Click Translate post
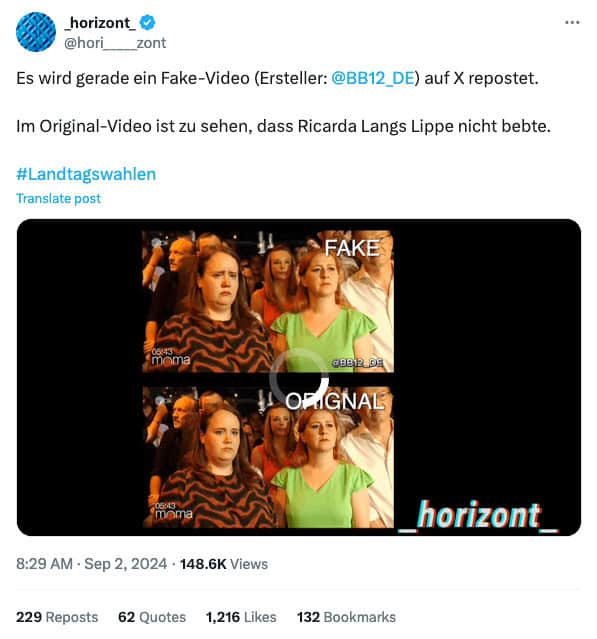 (58, 198)
